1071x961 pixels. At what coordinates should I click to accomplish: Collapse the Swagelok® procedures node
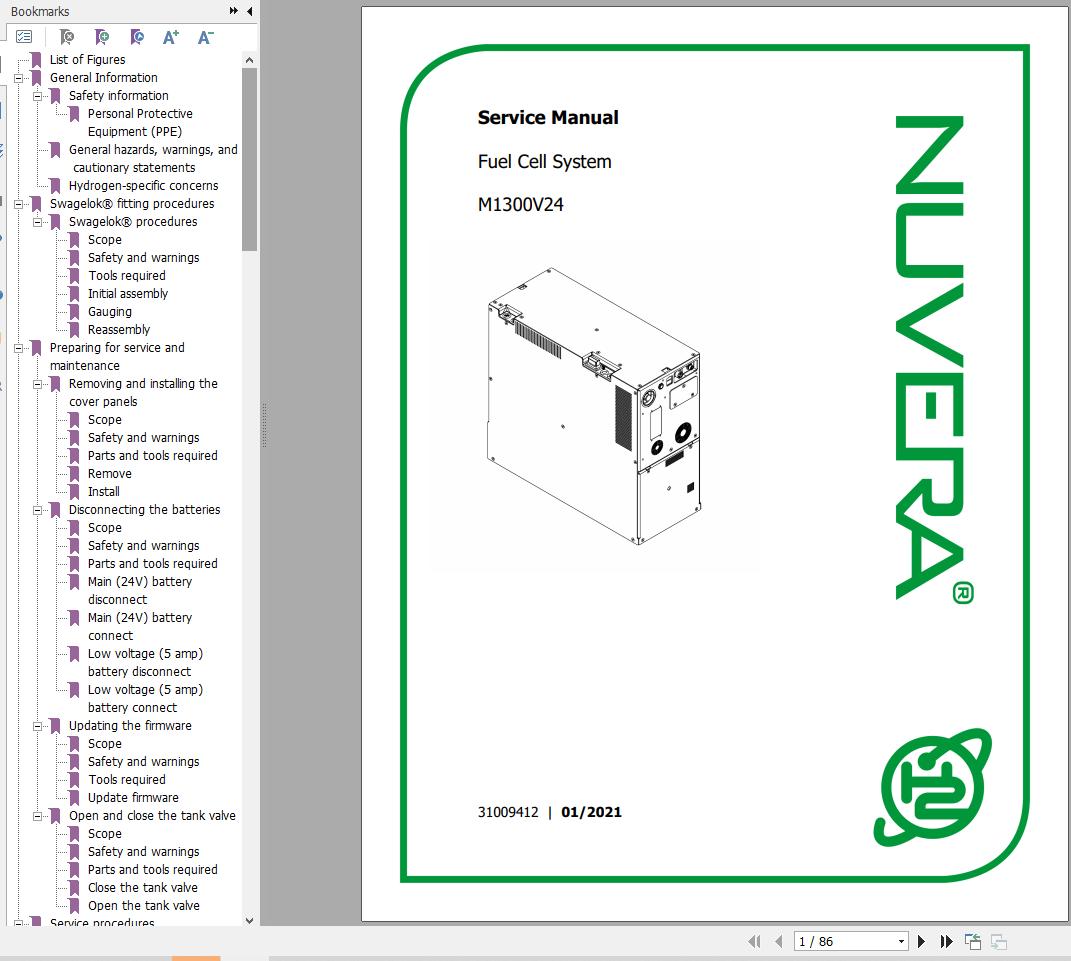coord(38,222)
